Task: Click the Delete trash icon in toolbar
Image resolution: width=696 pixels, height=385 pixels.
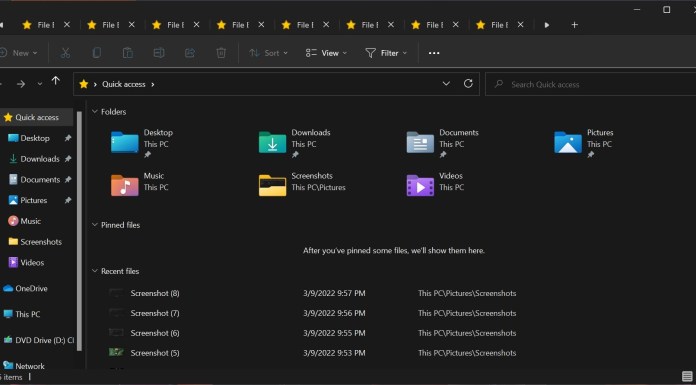Action: coord(221,53)
